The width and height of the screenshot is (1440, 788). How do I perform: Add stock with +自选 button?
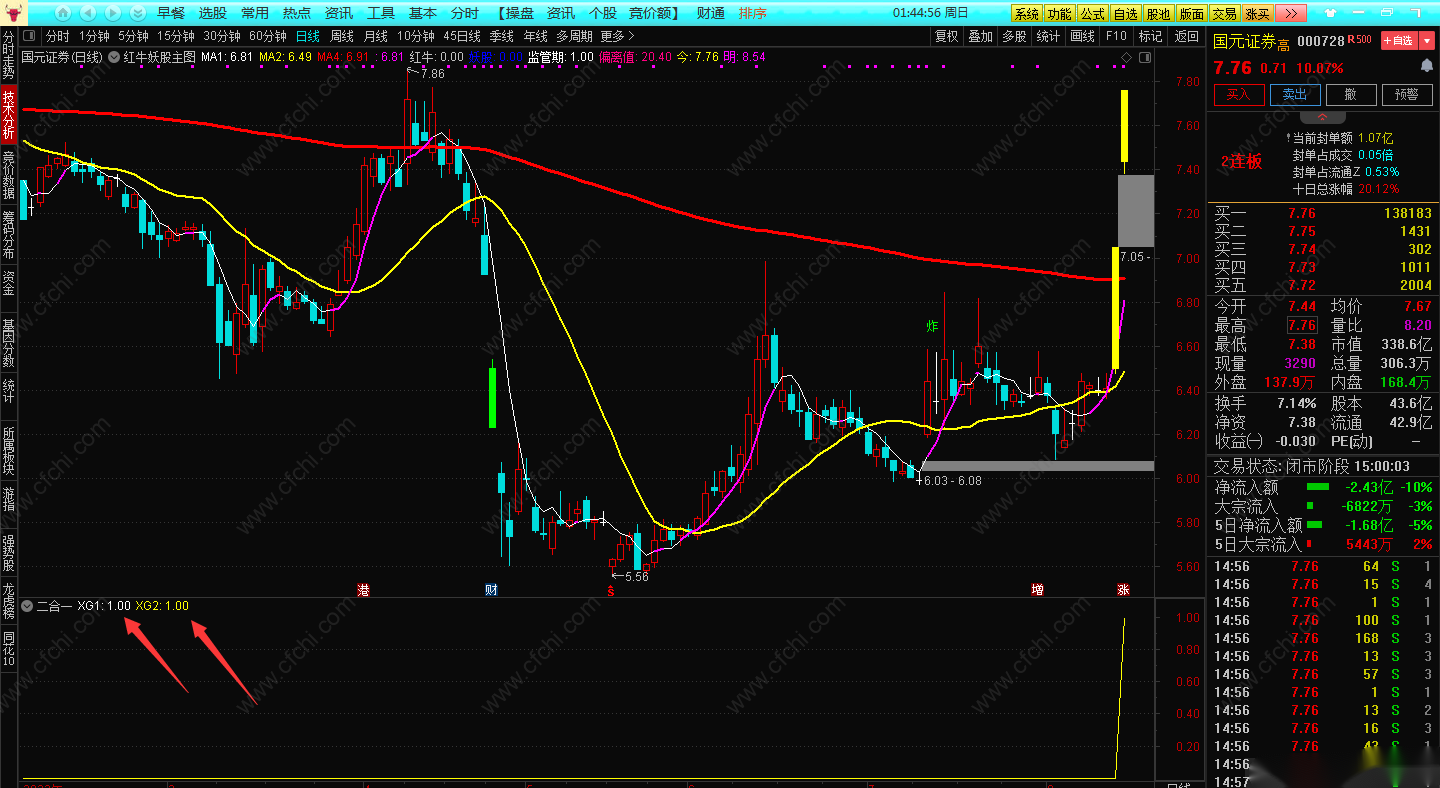pyautogui.click(x=1399, y=40)
